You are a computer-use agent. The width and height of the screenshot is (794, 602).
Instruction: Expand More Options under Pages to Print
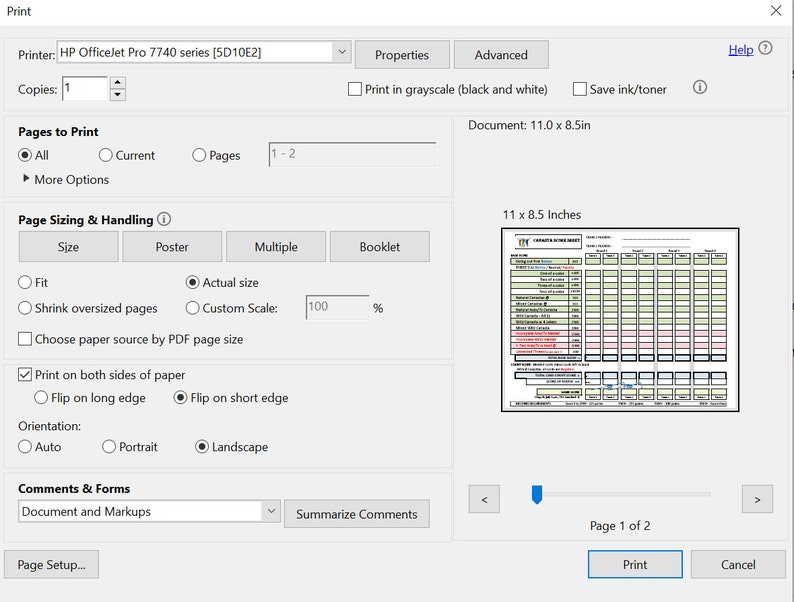tap(66, 179)
